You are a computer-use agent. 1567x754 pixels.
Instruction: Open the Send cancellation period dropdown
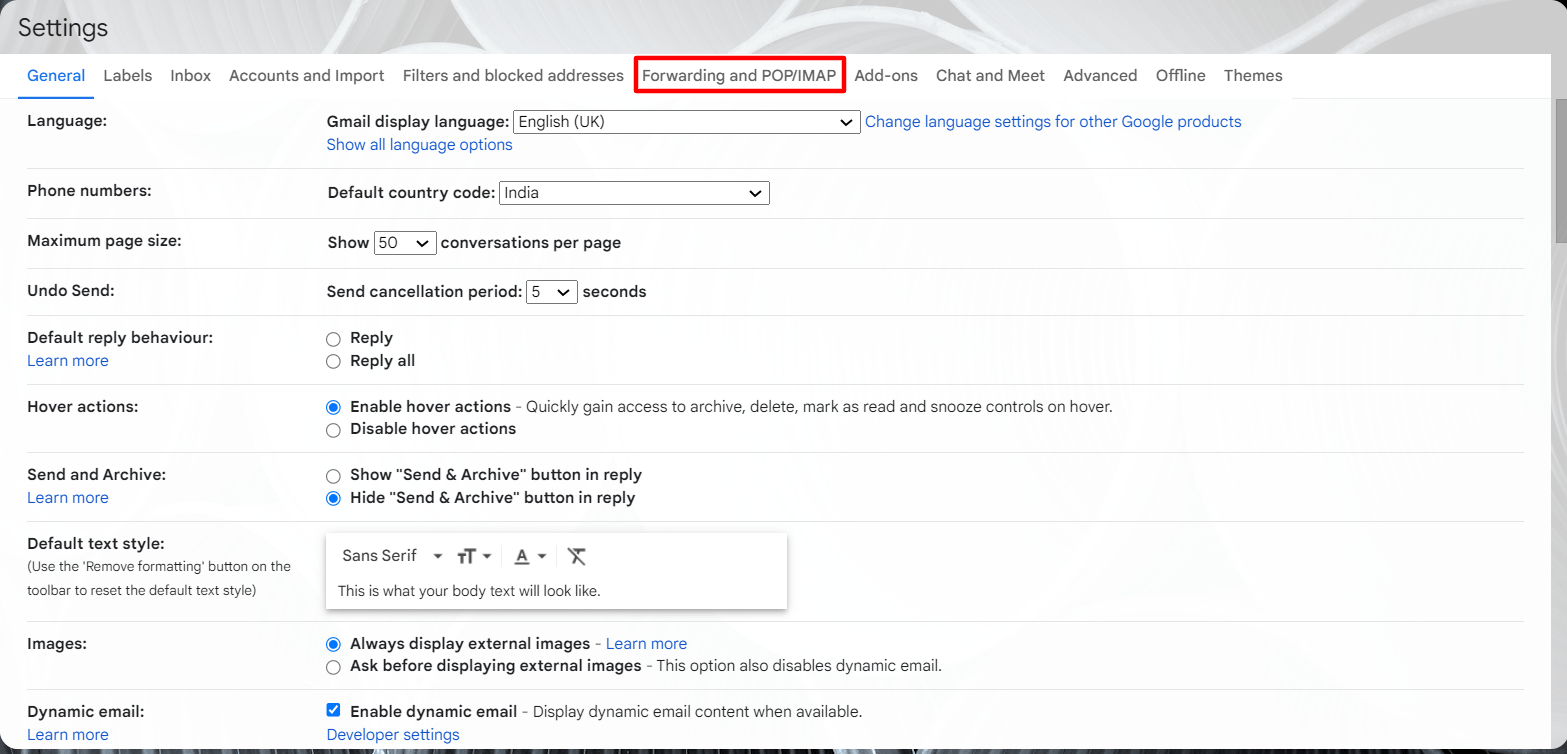[x=551, y=291]
